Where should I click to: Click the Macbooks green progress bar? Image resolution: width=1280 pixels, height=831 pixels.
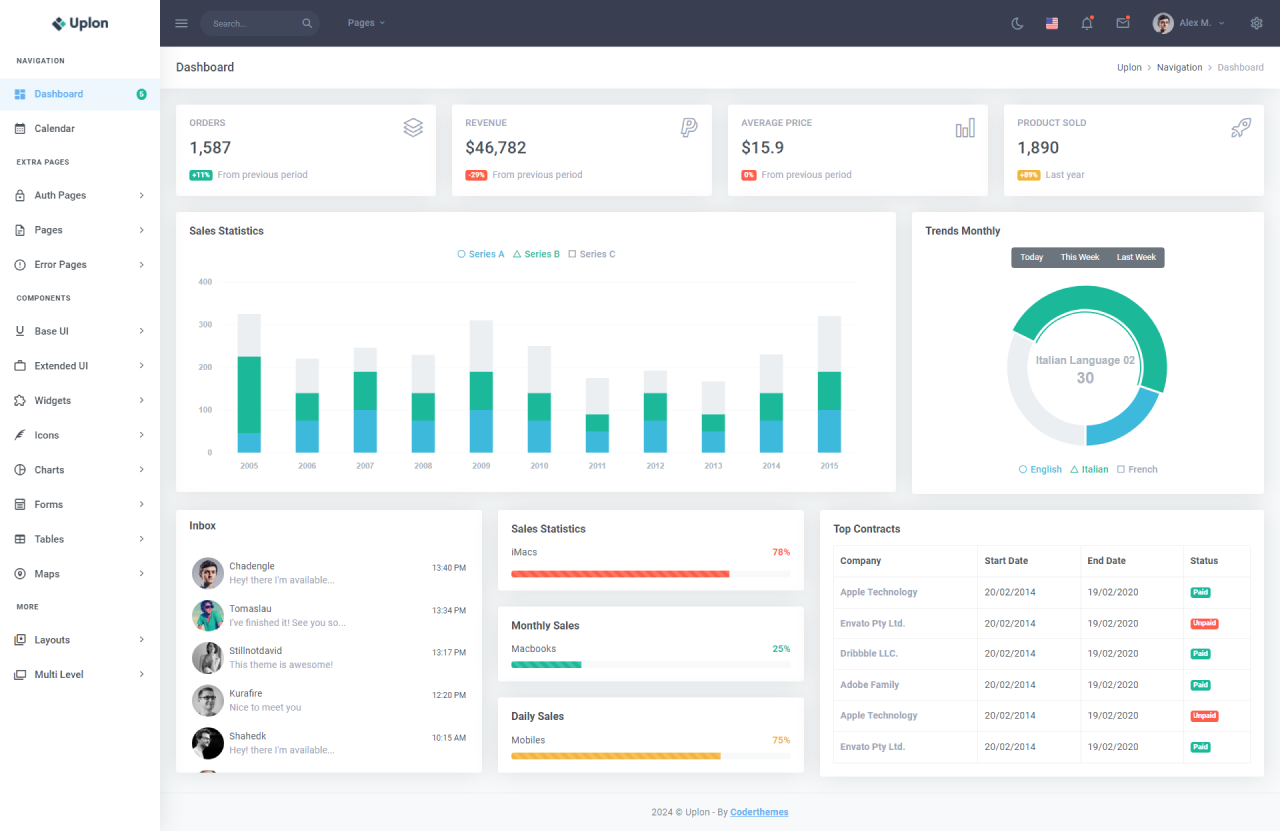[x=546, y=665]
